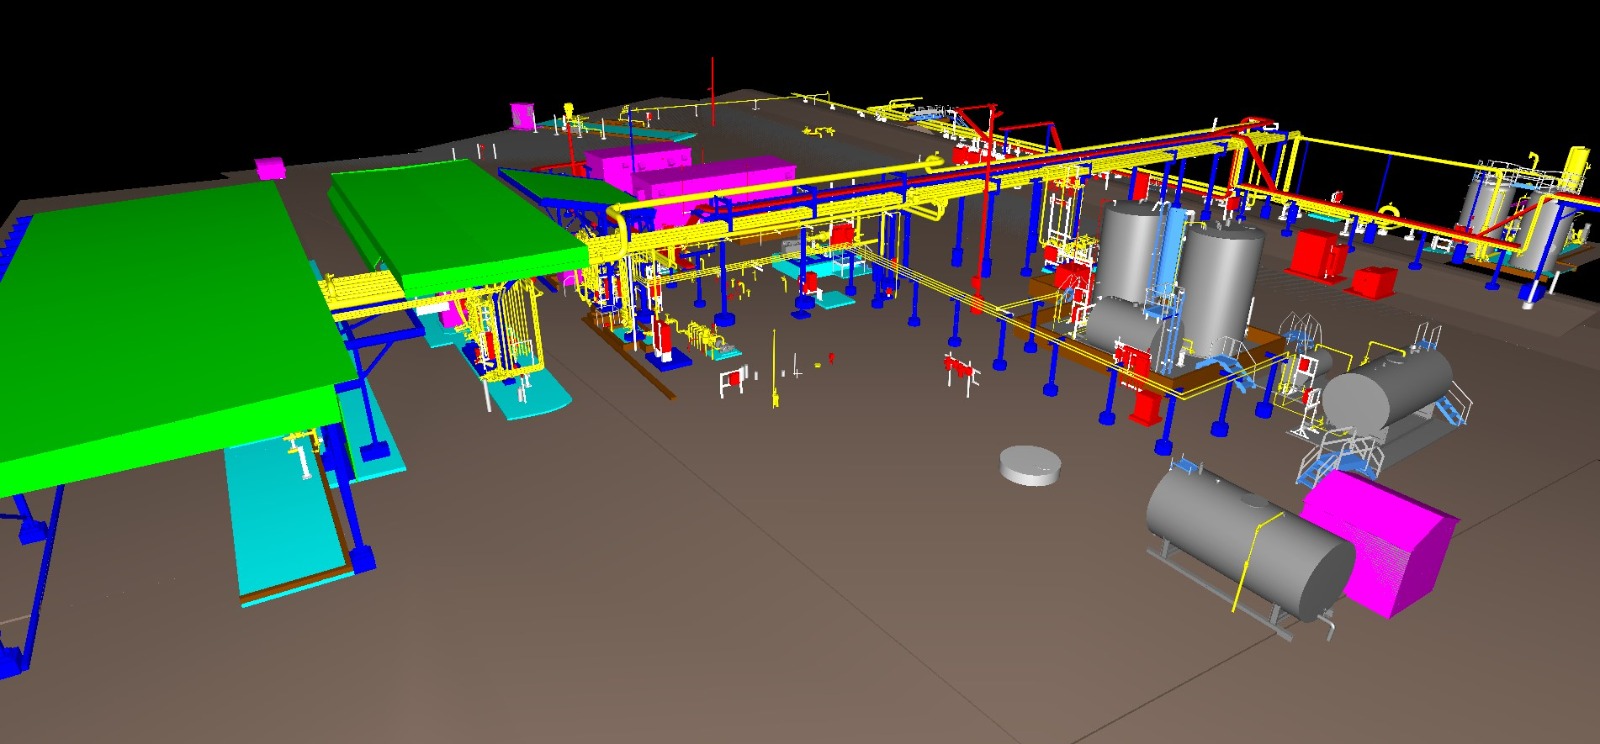
Task: Select the small magenta box on the left roof edge
Action: 271,167
